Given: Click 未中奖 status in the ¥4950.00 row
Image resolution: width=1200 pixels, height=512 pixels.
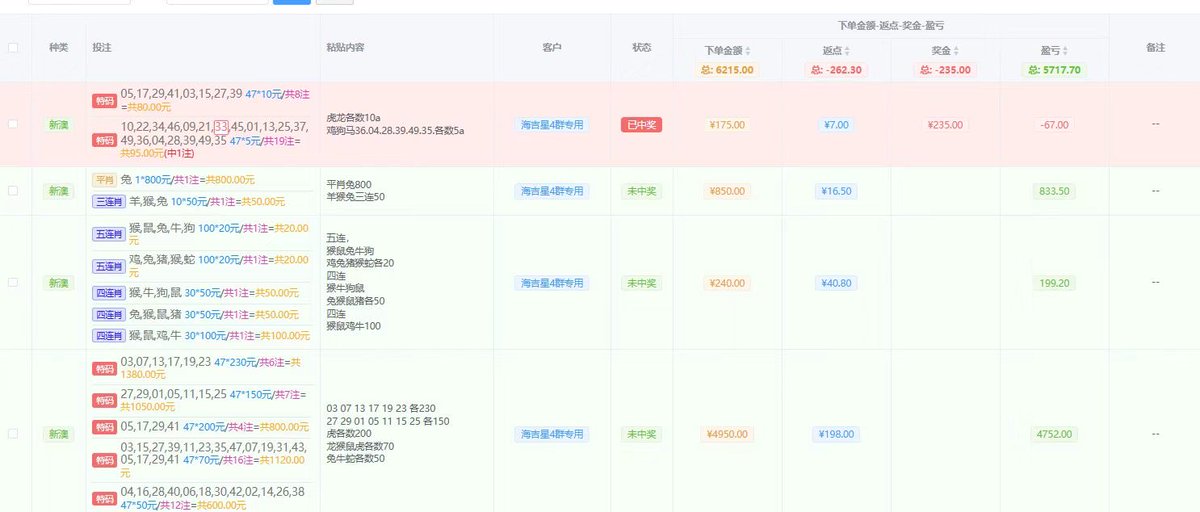Looking at the screenshot, I should pyautogui.click(x=641, y=434).
